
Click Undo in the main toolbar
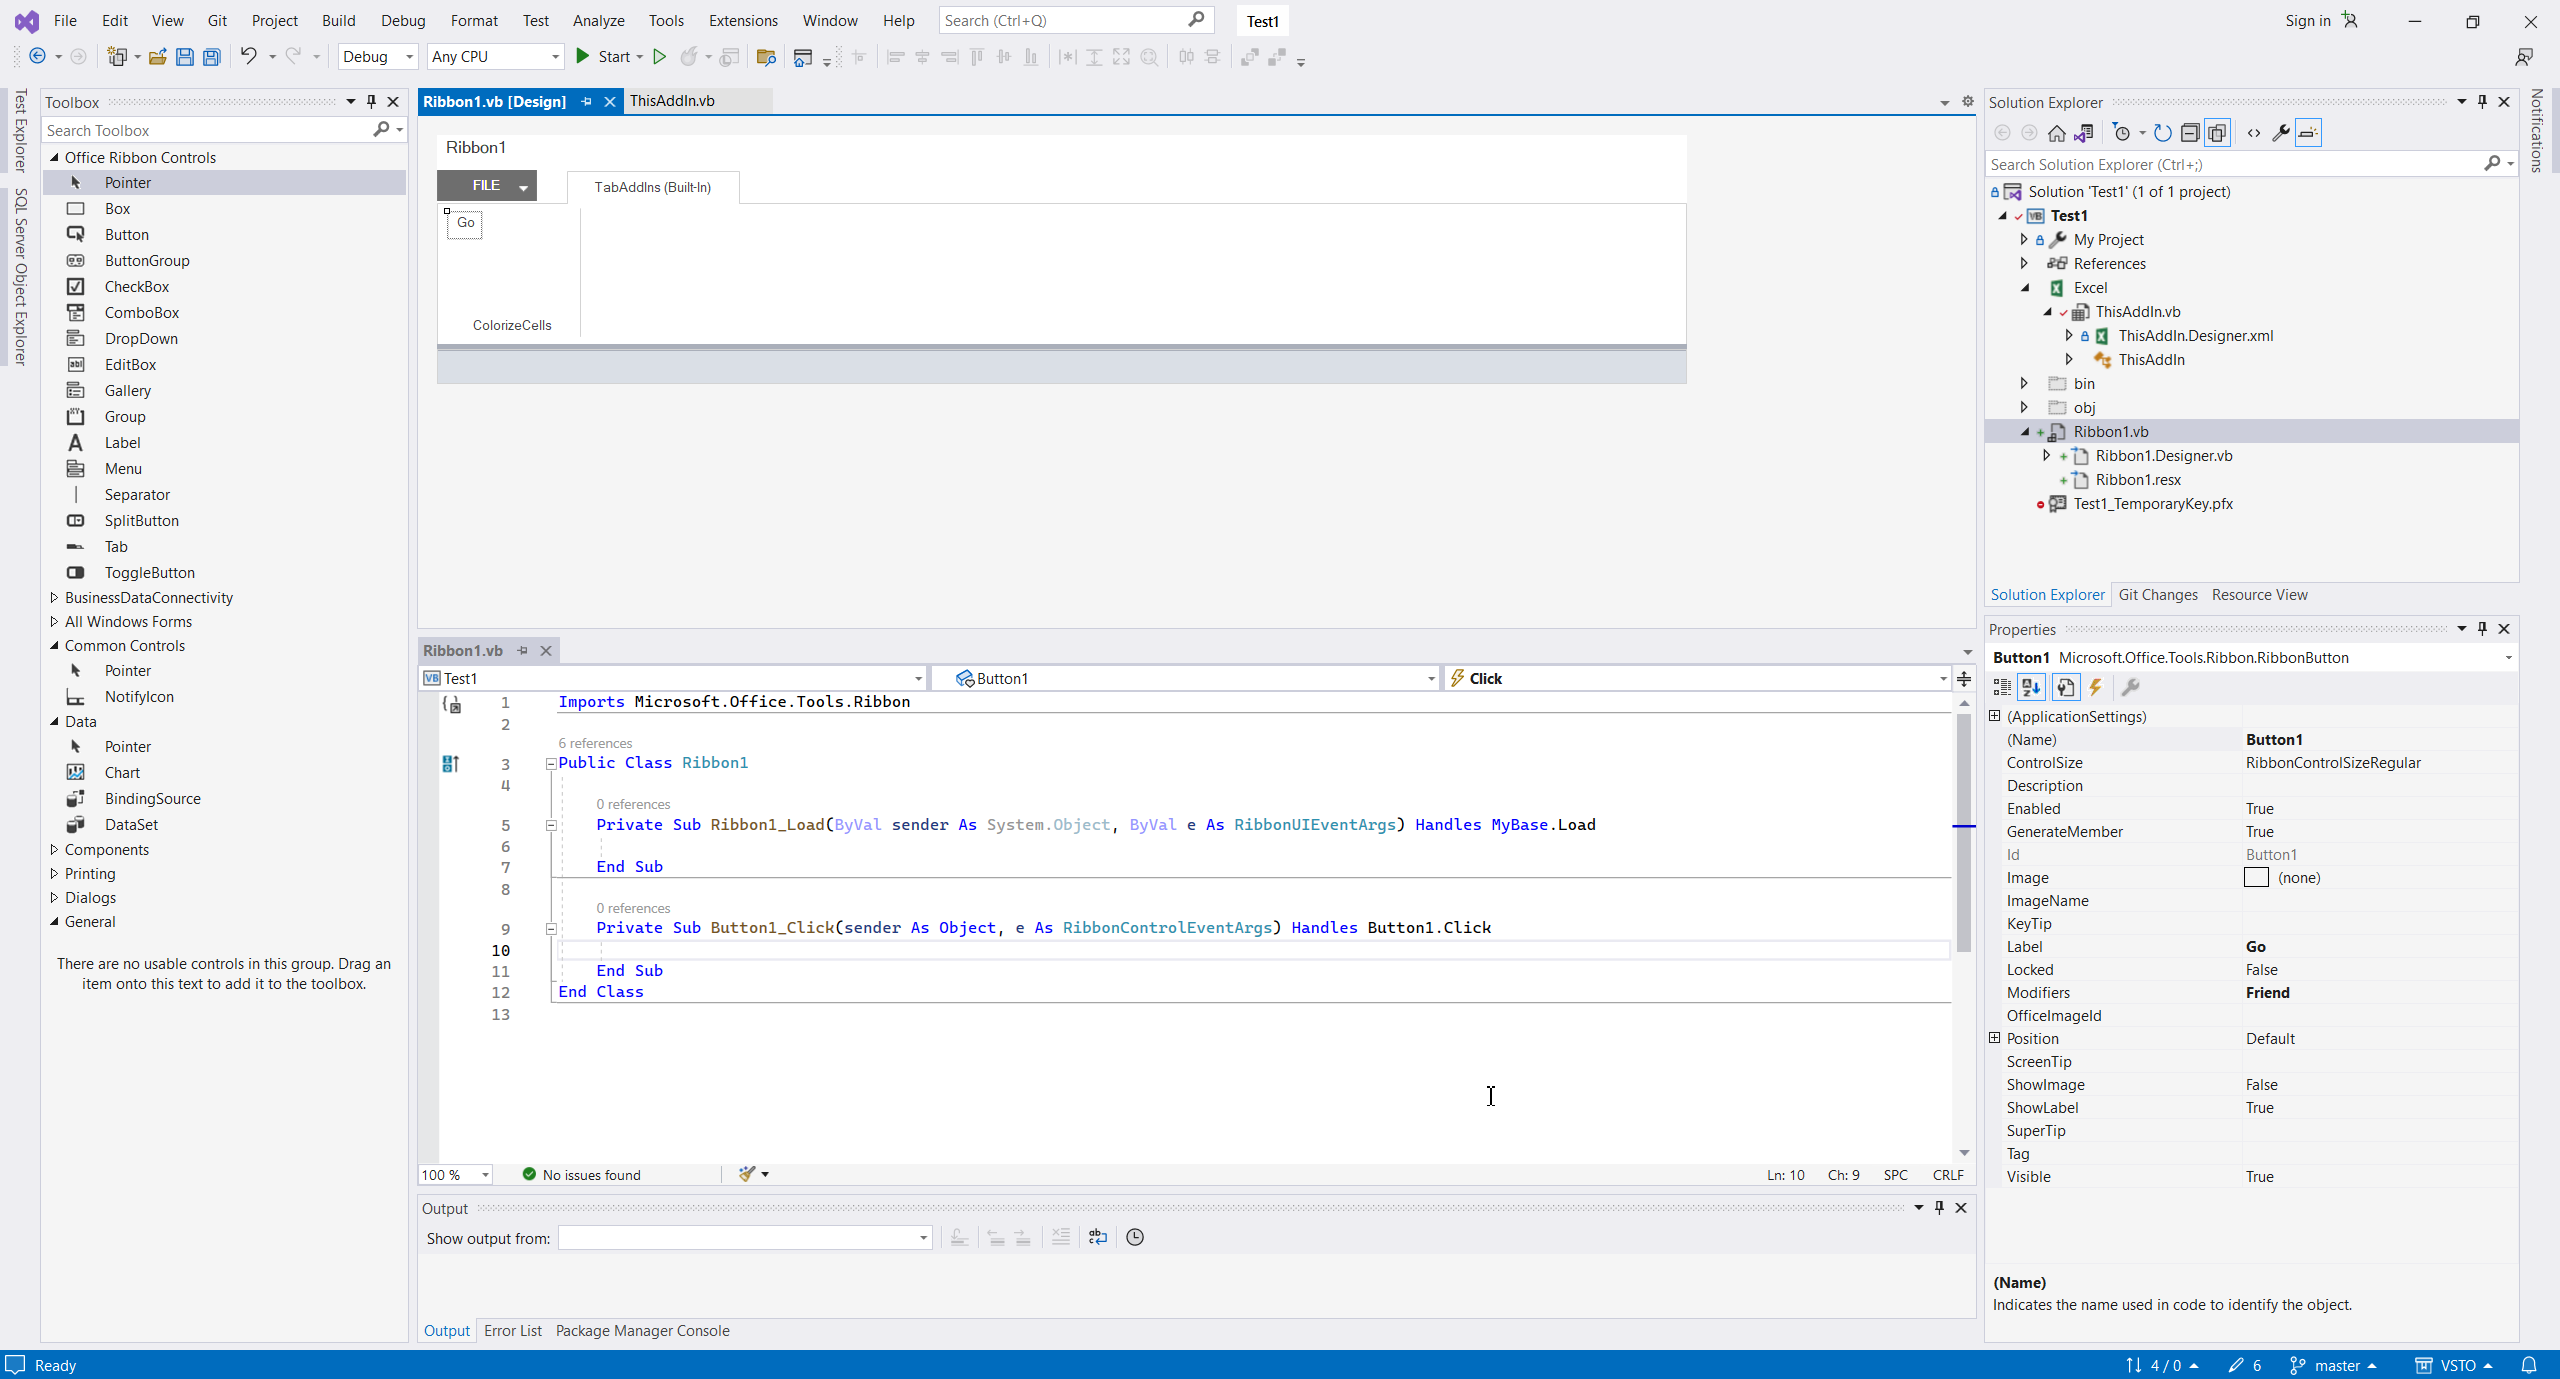[248, 57]
